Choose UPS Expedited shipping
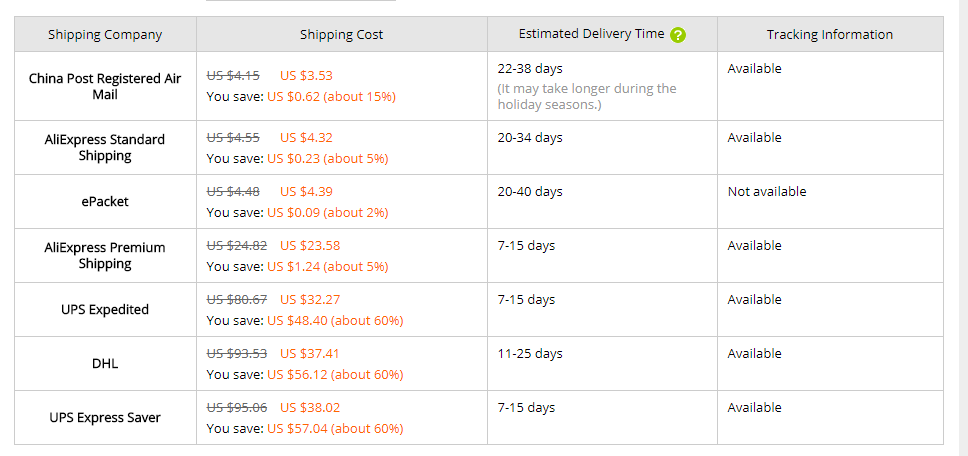Viewport: 968px width, 456px height. pyautogui.click(x=105, y=309)
